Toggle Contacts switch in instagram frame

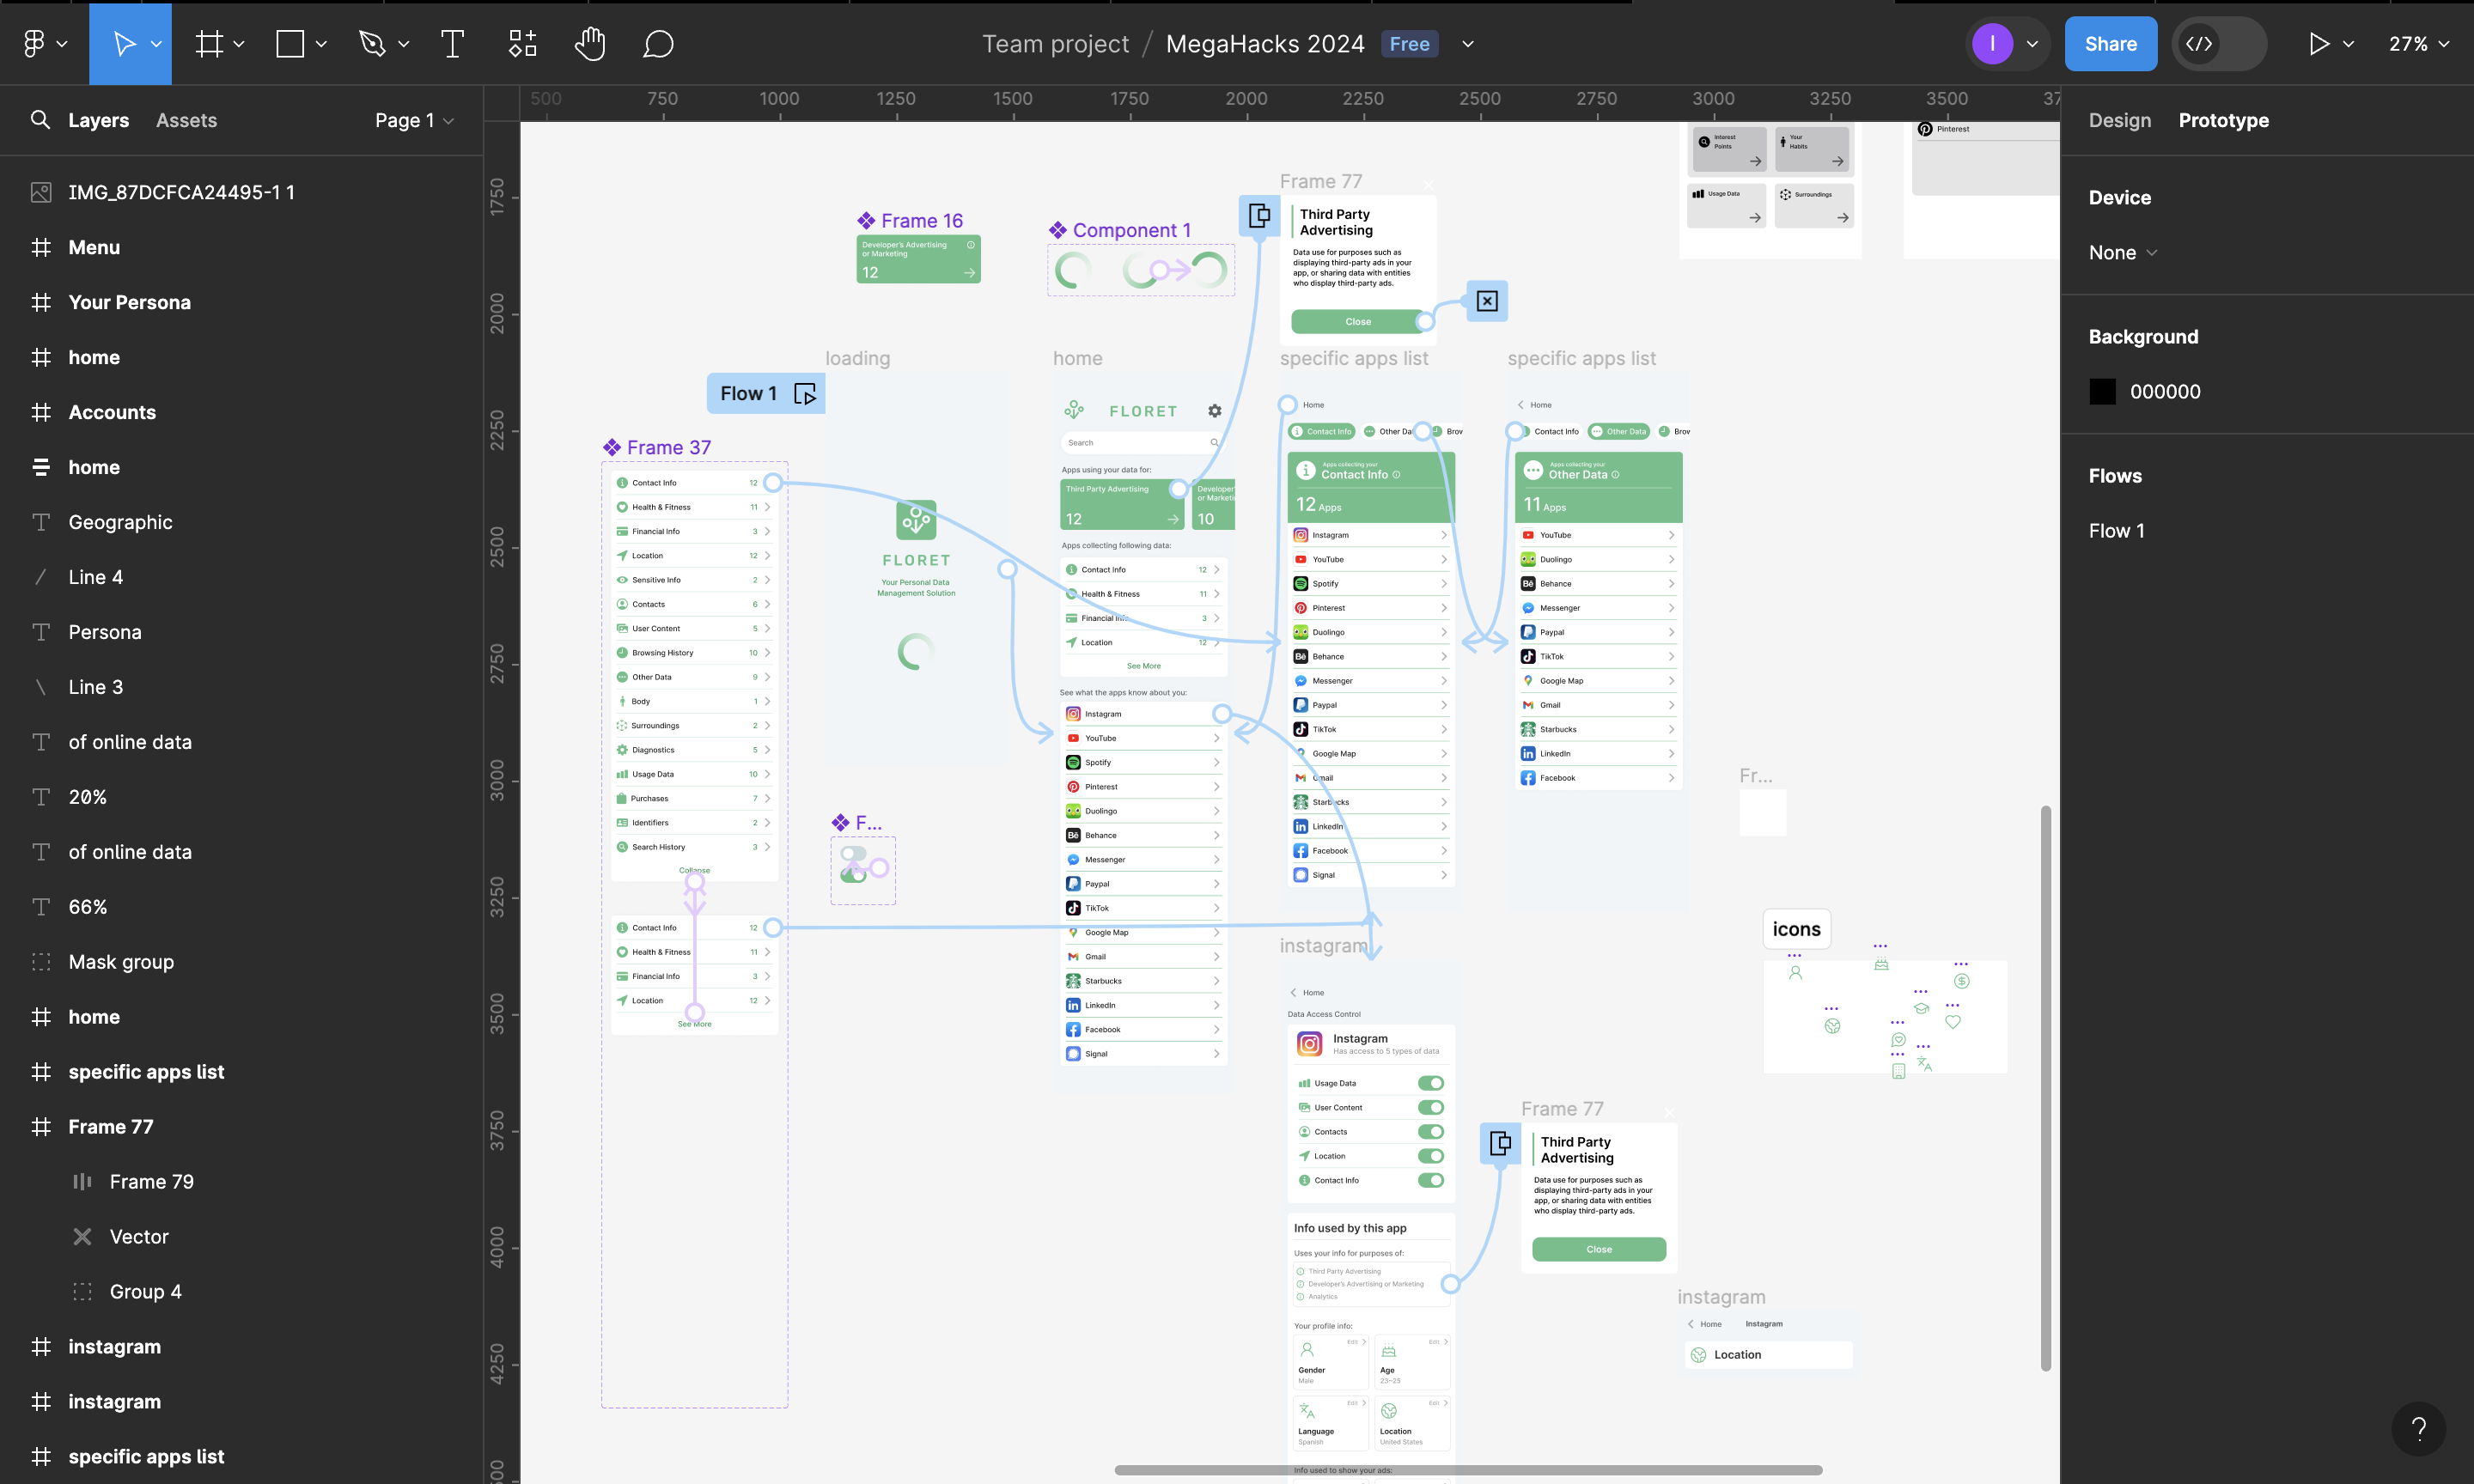point(1430,1131)
